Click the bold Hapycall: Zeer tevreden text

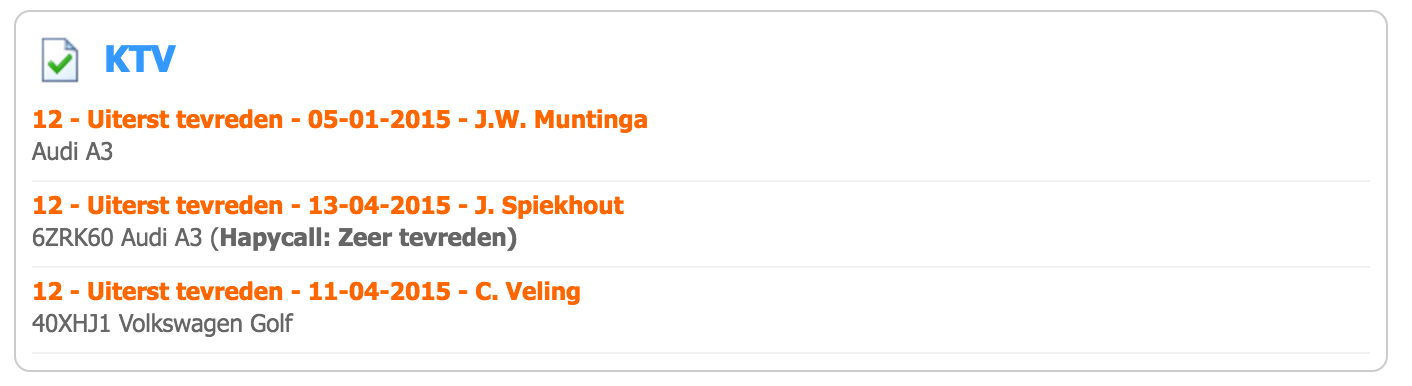point(367,240)
